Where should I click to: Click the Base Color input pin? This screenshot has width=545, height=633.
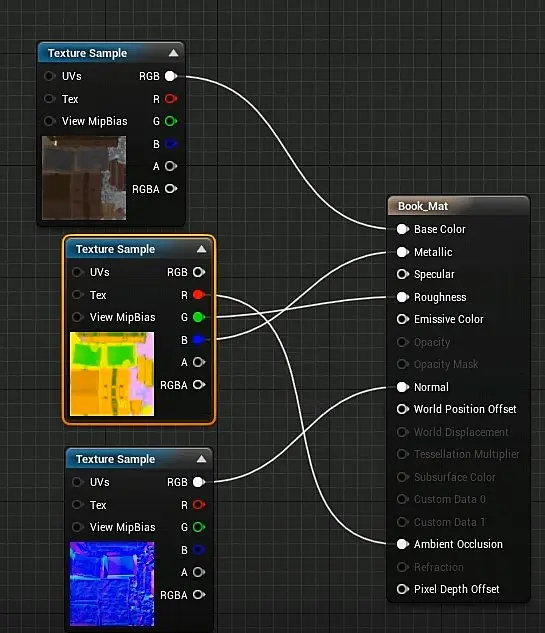tap(402, 229)
